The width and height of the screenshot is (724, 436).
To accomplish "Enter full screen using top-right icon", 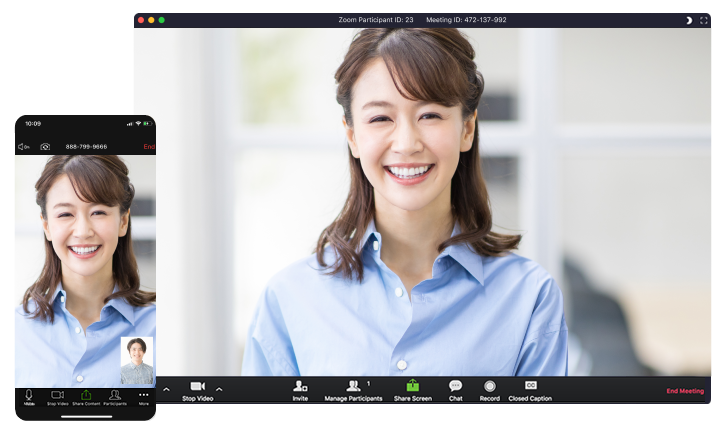I will [703, 20].
